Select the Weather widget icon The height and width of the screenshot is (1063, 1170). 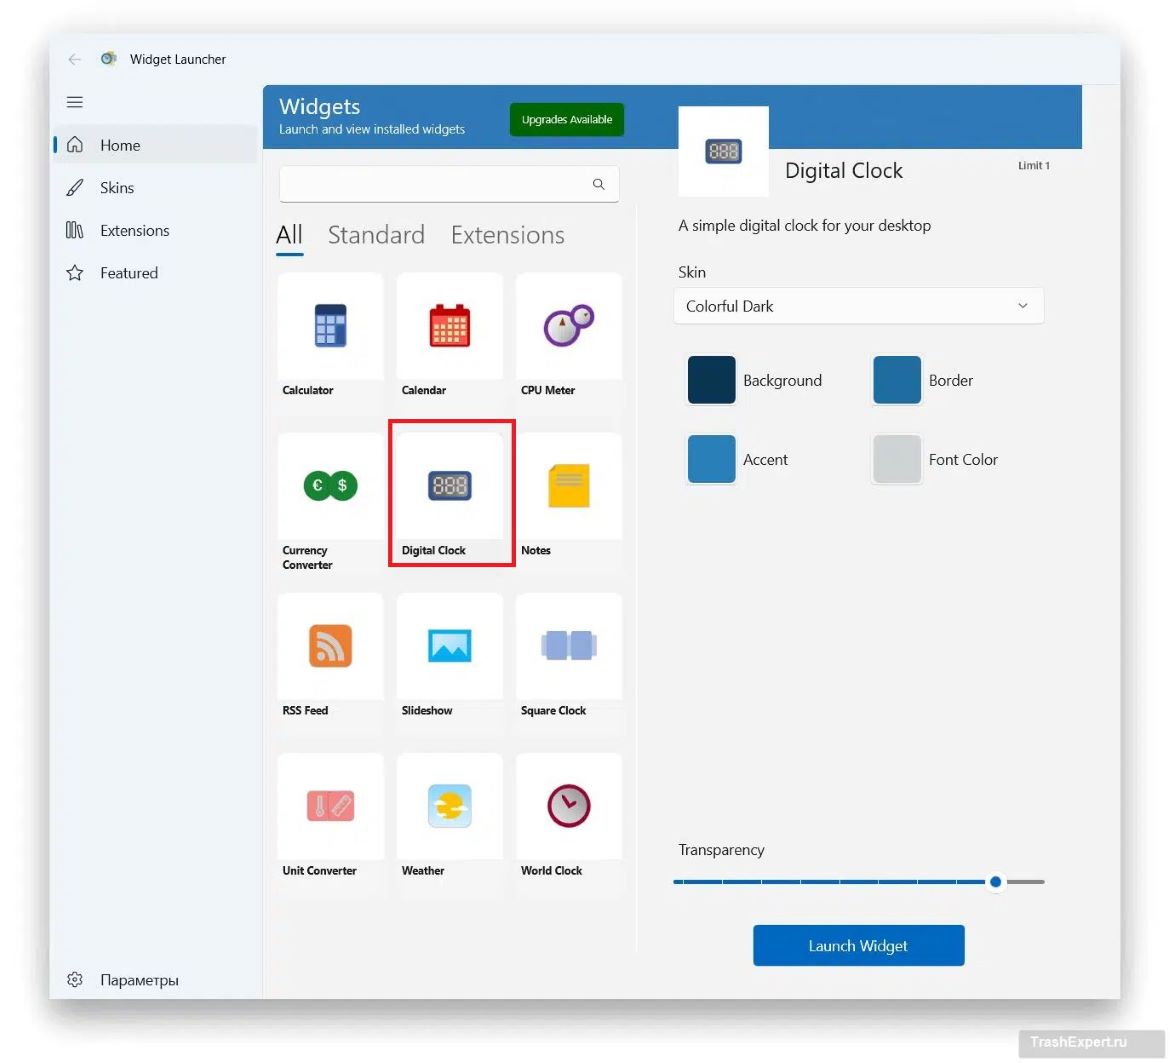pos(449,806)
